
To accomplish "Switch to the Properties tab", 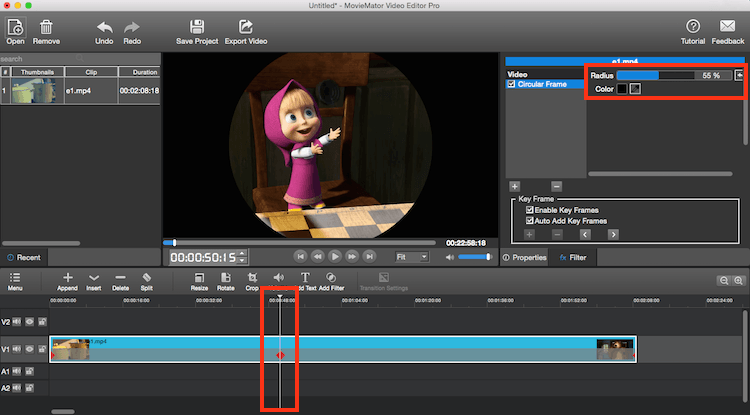I will [524, 257].
